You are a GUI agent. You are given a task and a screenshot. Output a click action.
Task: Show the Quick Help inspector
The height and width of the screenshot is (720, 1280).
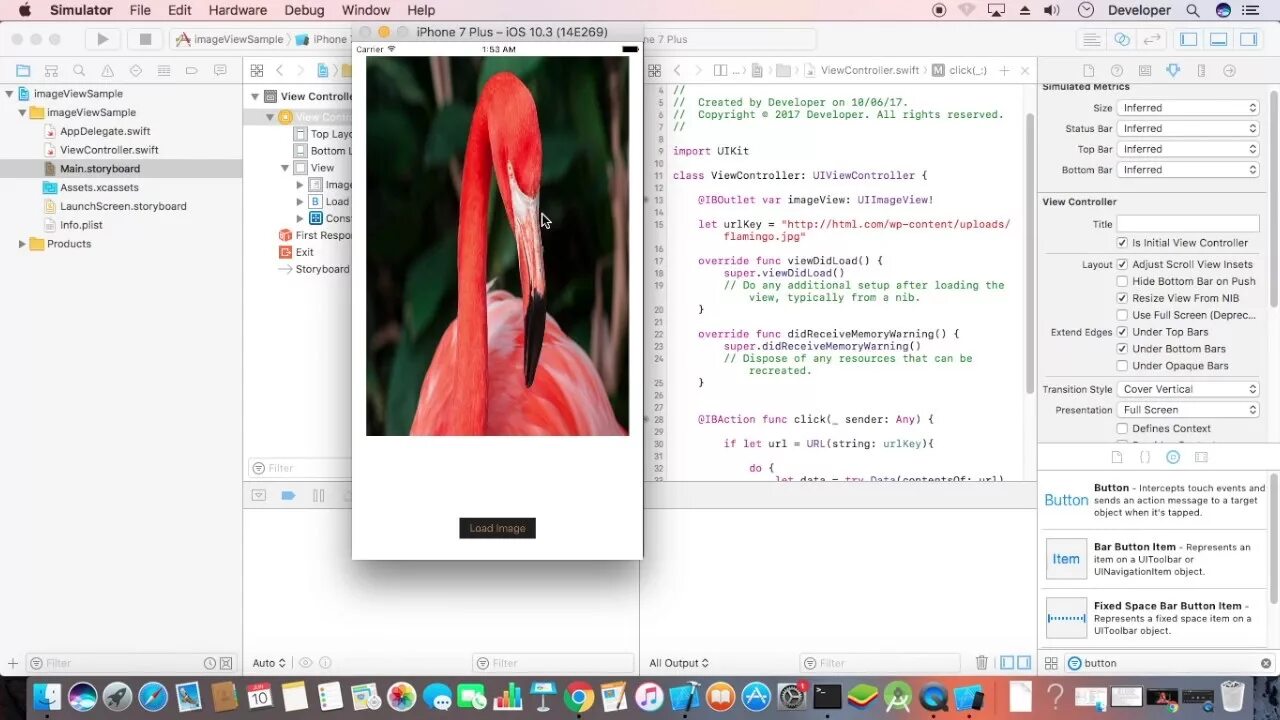click(x=1117, y=71)
